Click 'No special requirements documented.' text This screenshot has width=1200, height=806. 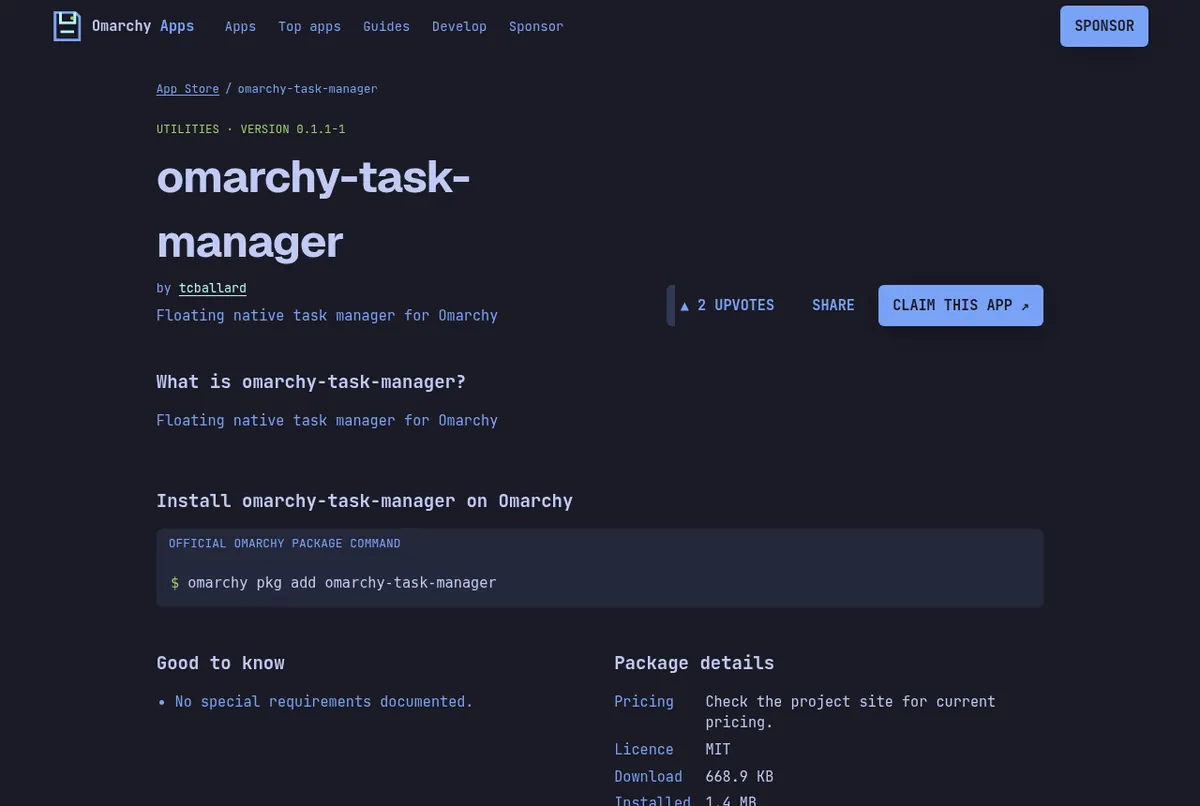pyautogui.click(x=324, y=702)
